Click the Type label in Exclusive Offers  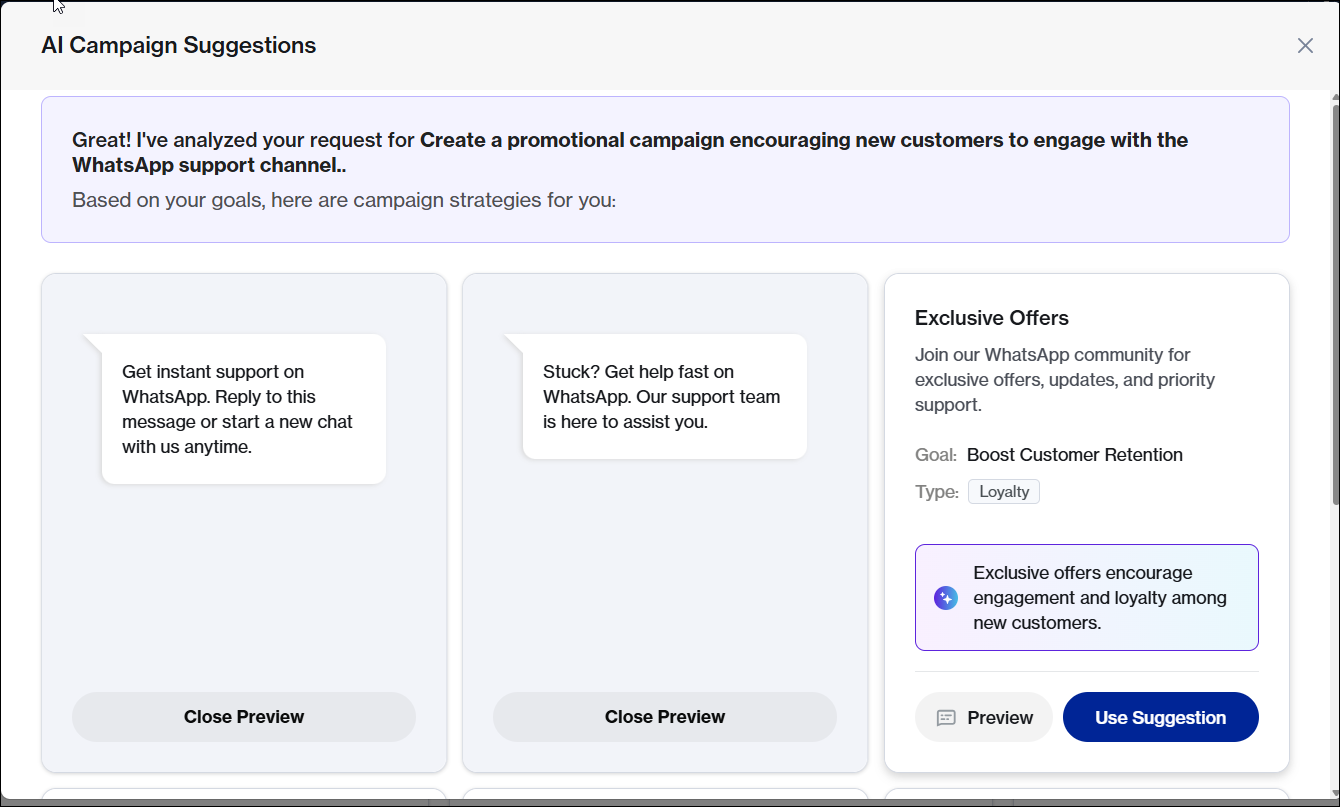coord(936,492)
